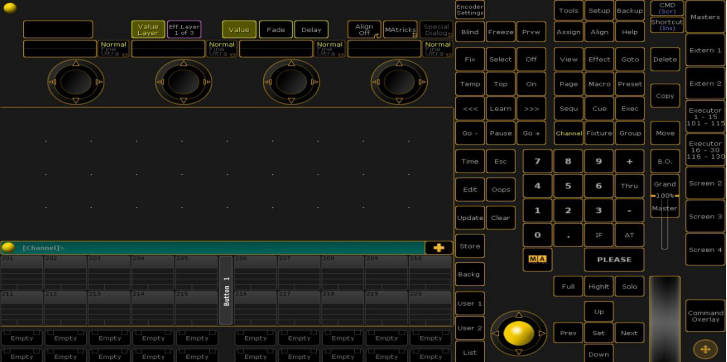Click the Shortcut (Ins) button
The width and height of the screenshot is (727, 362).
[x=667, y=25]
